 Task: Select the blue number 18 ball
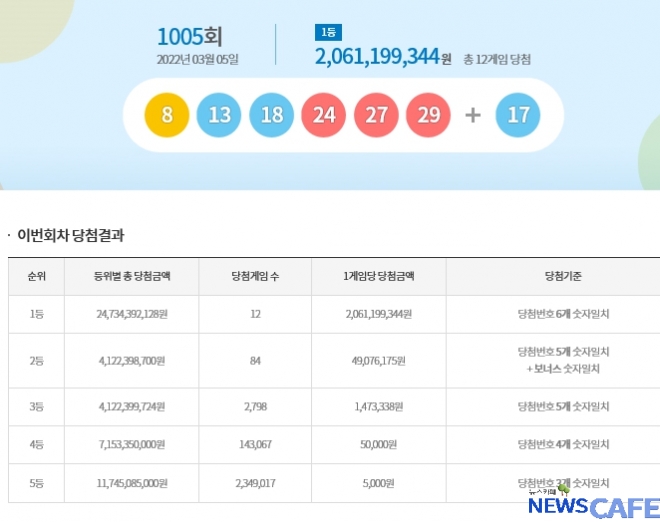click(x=272, y=115)
